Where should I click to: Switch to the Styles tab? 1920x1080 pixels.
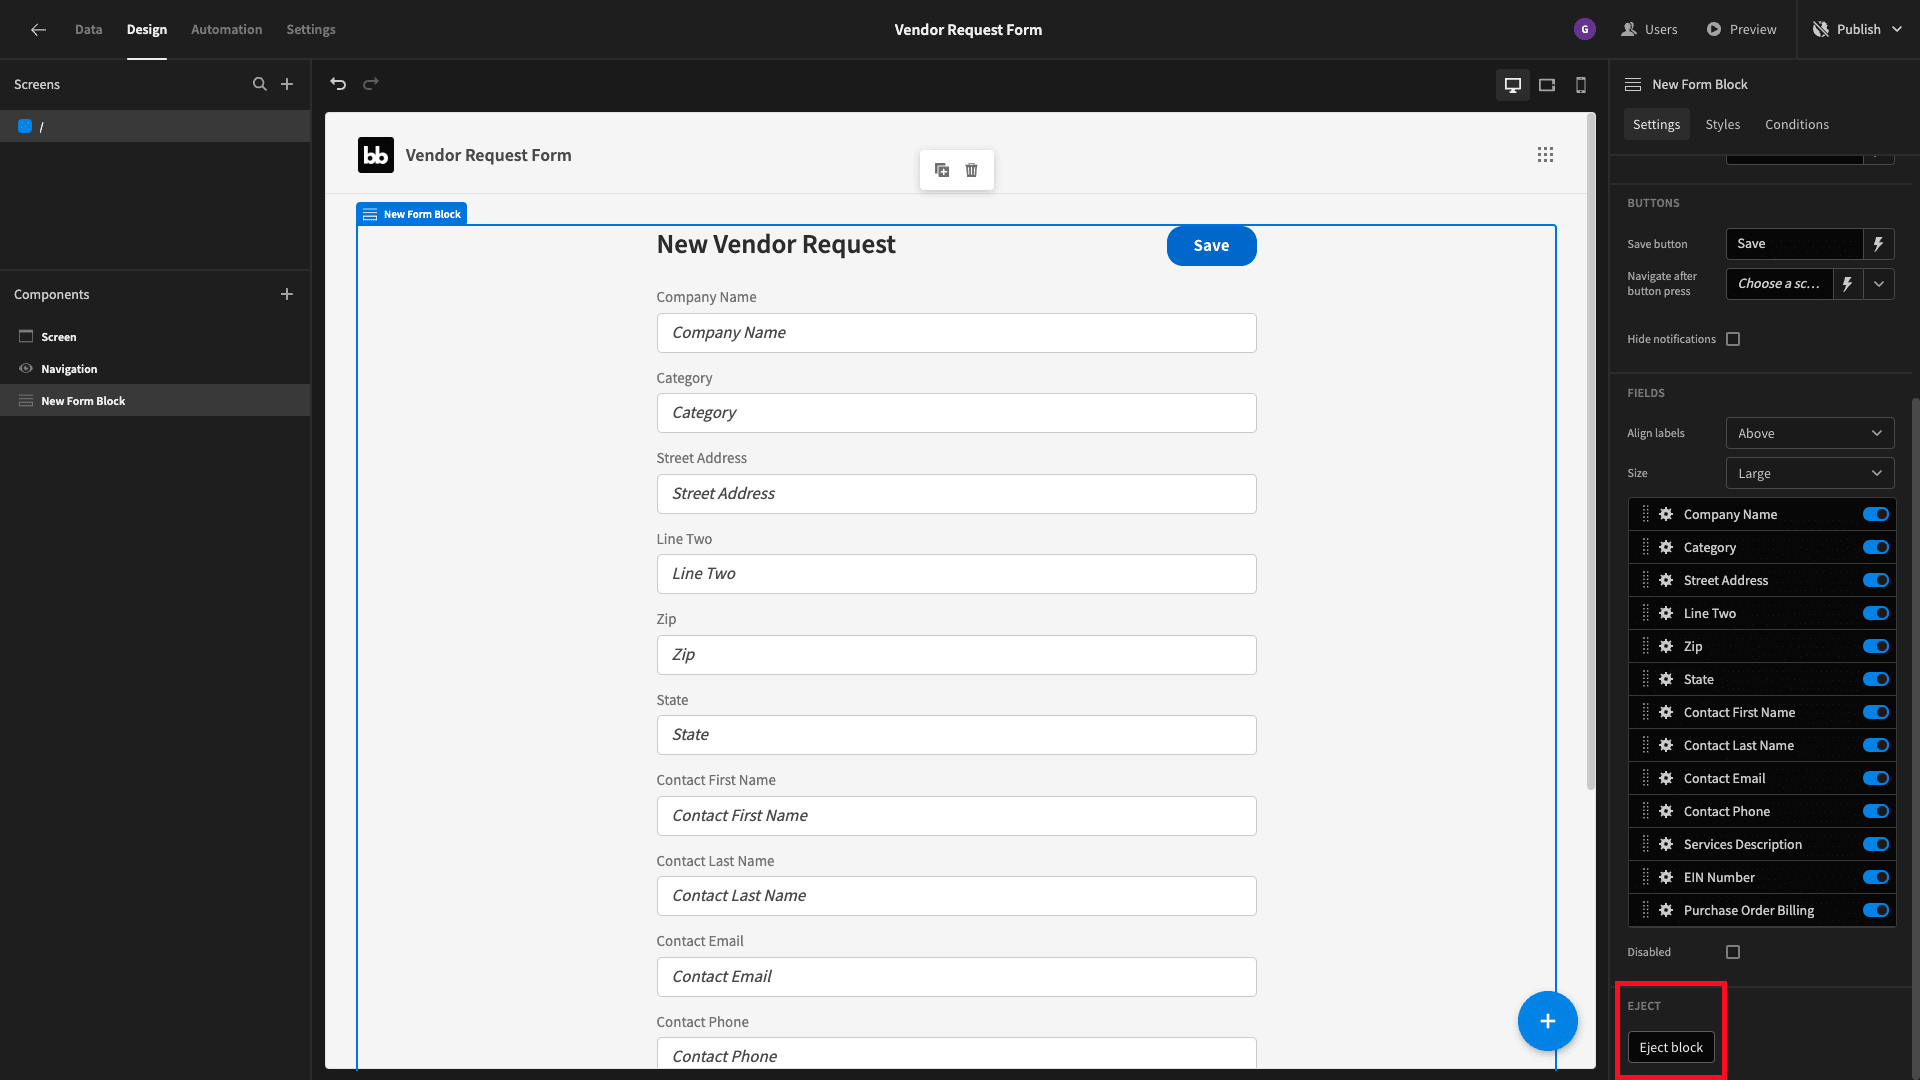tap(1722, 124)
